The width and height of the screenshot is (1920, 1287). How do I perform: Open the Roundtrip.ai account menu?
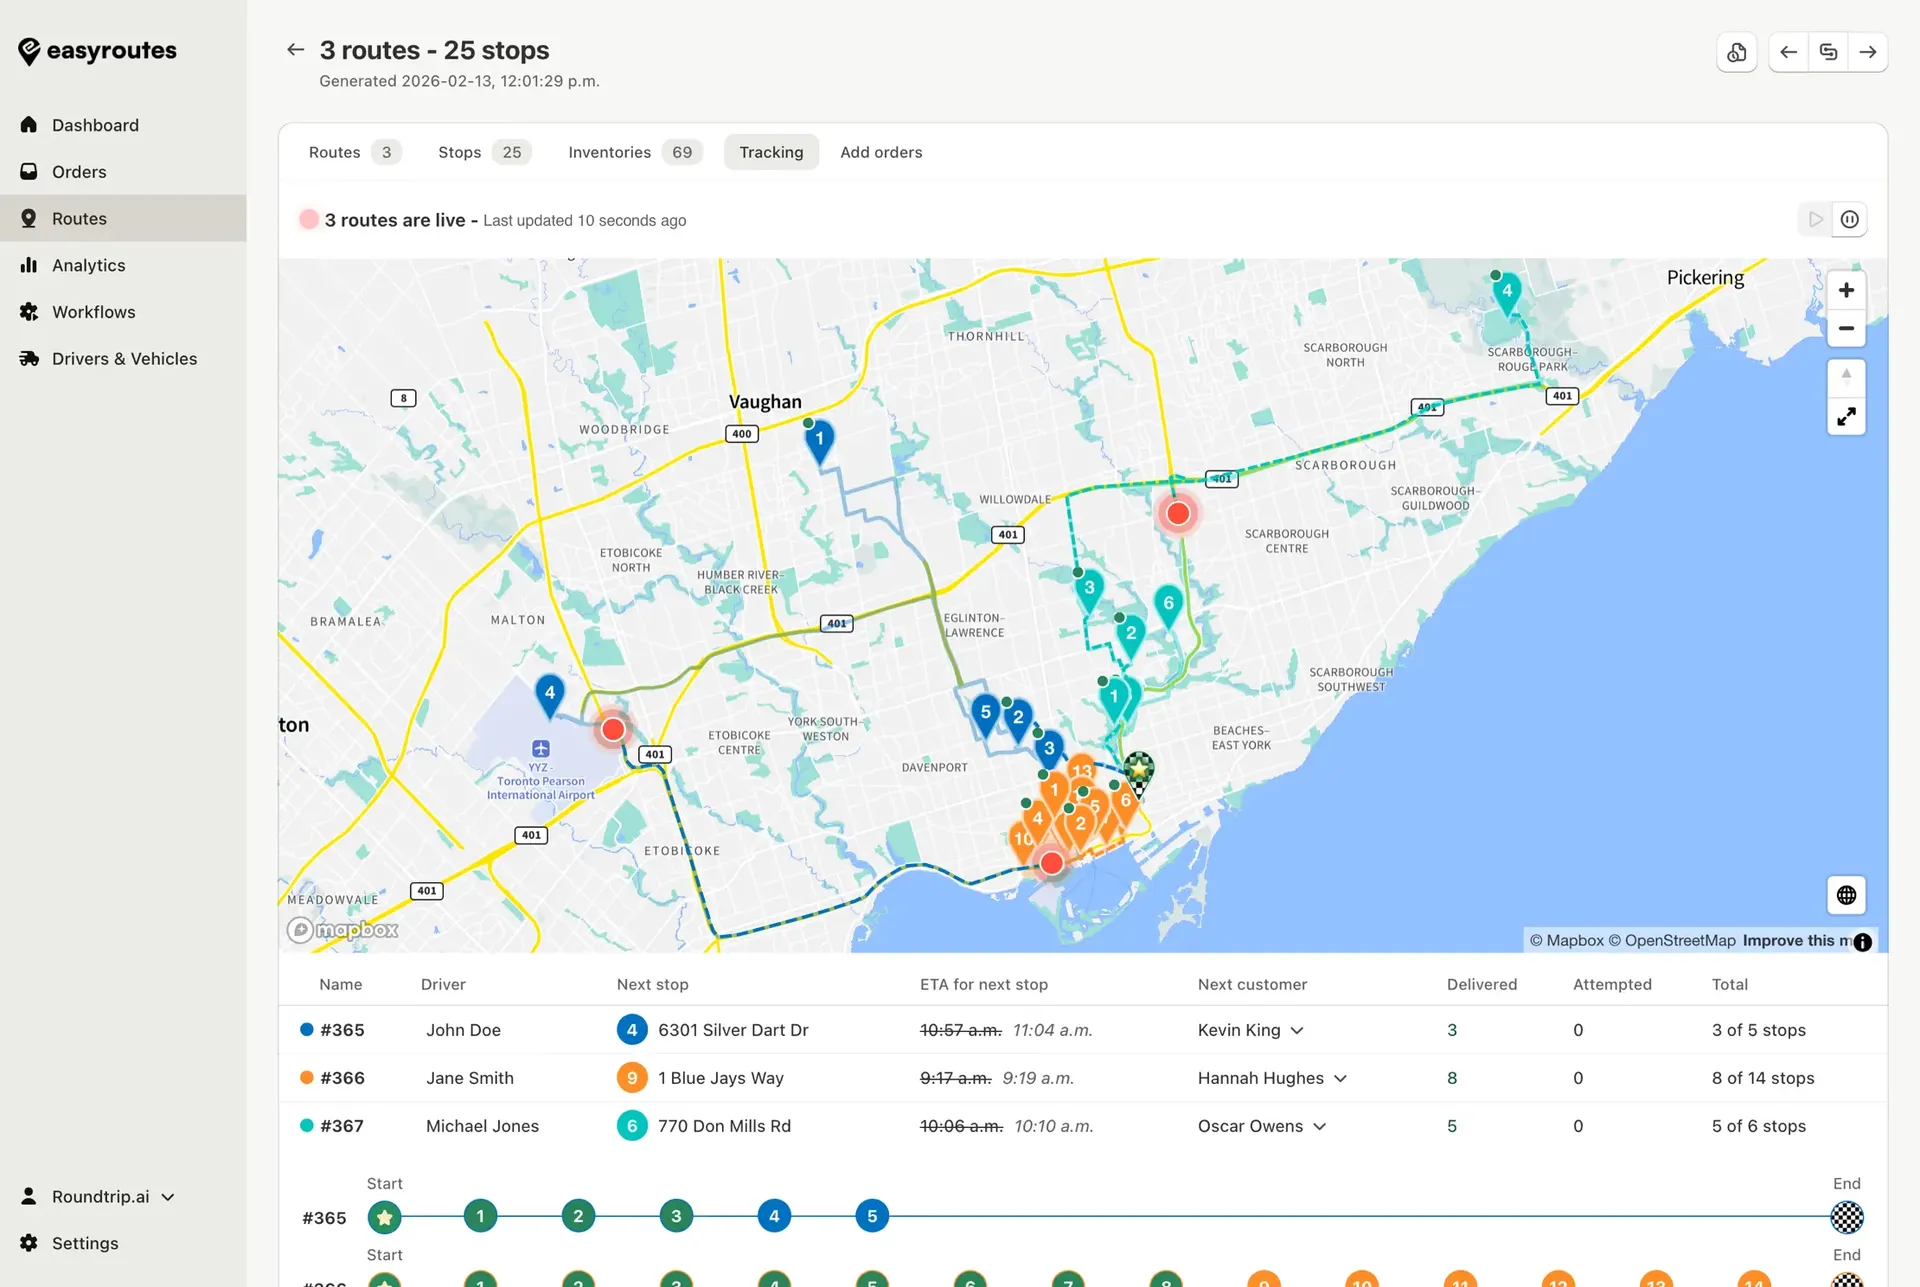(x=98, y=1197)
